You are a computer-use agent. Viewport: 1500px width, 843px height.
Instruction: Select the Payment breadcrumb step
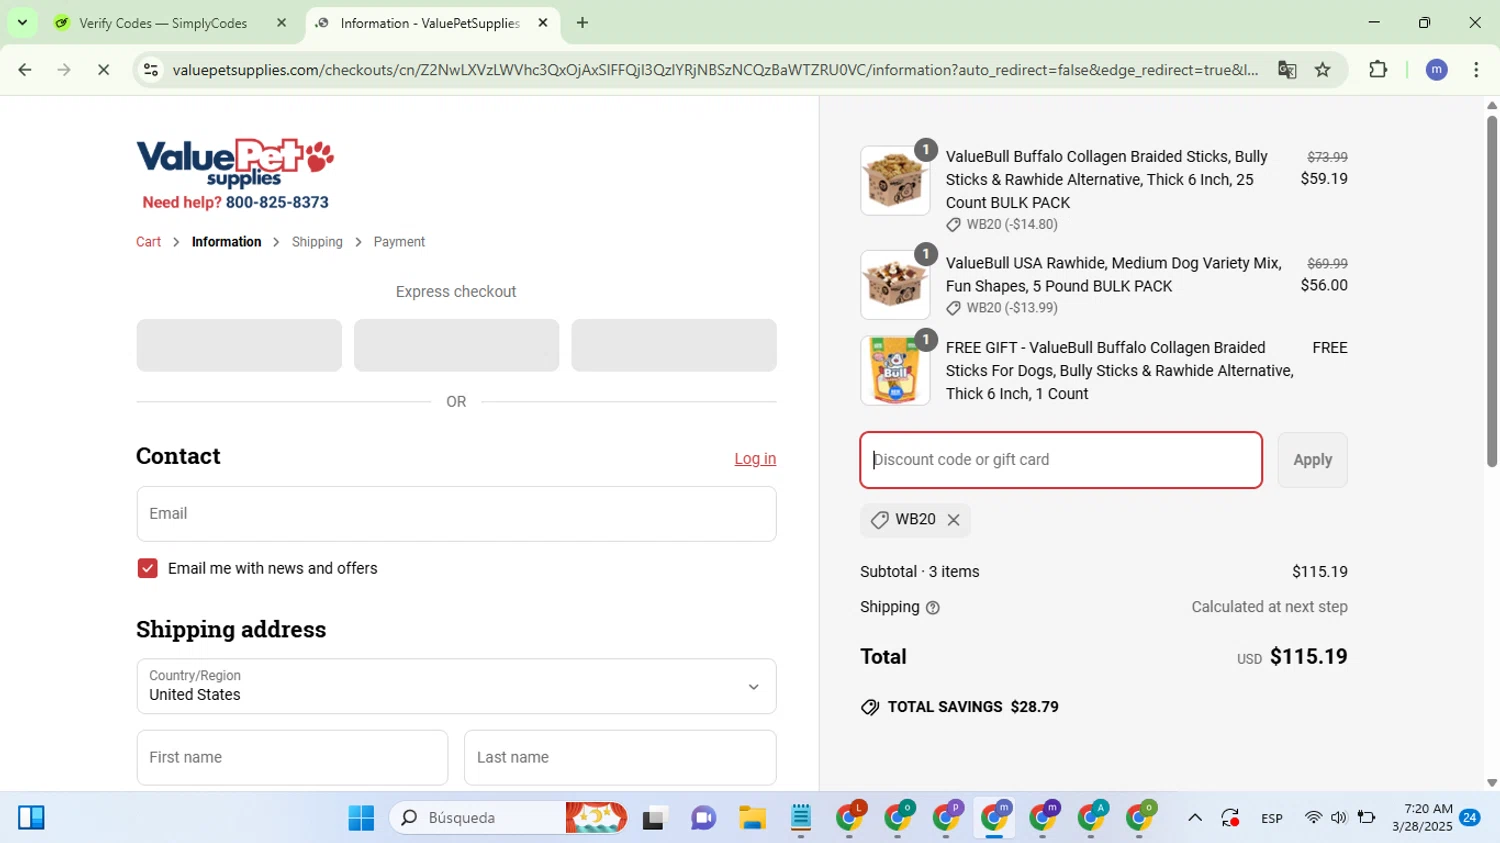tap(399, 242)
